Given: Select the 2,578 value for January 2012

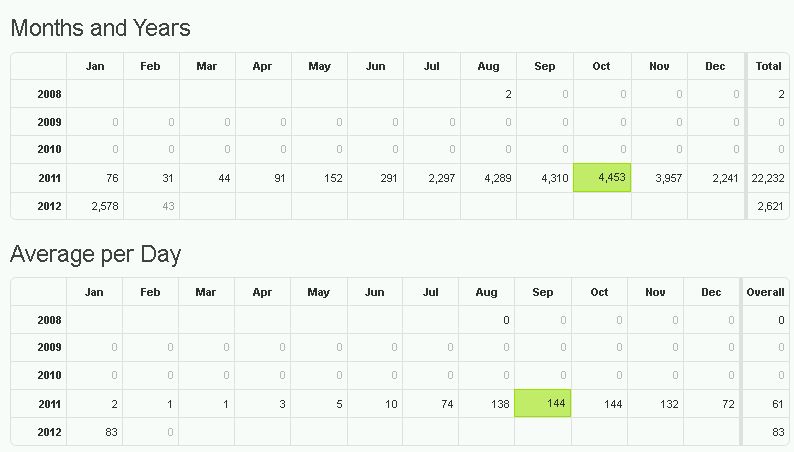Looking at the screenshot, I should click(x=95, y=206).
